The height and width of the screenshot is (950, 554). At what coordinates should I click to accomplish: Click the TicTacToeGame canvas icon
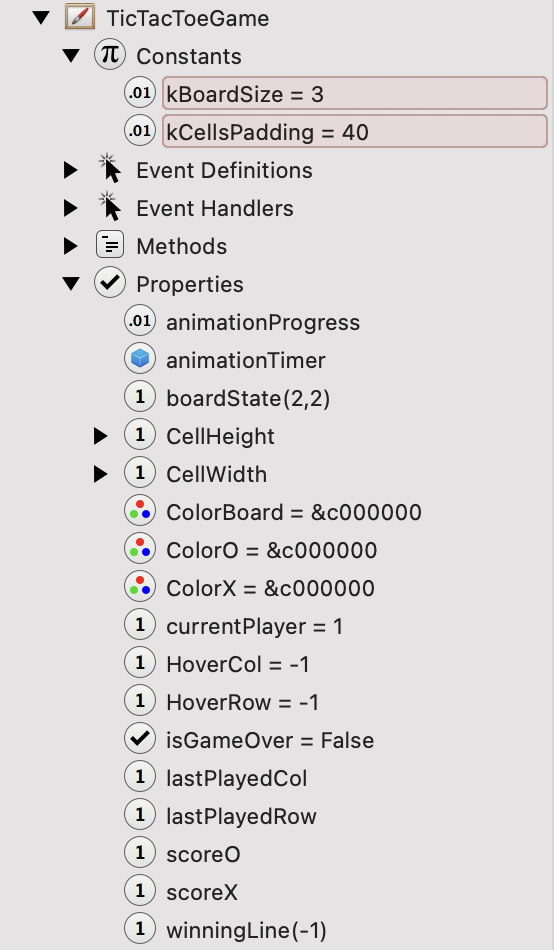80,18
